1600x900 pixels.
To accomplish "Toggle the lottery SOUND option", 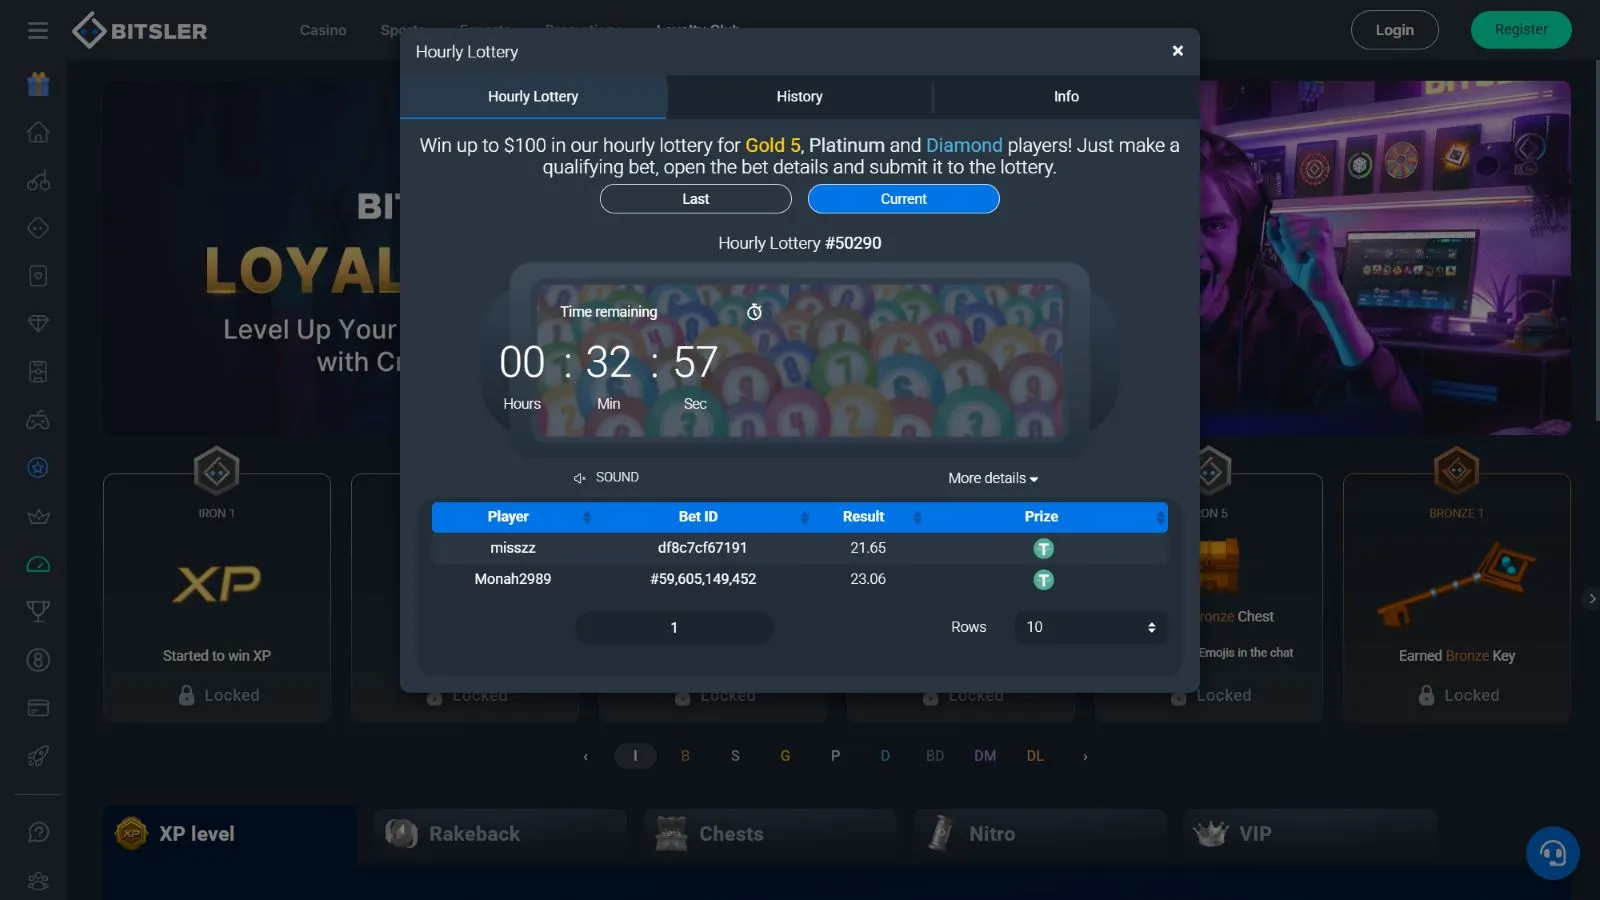I will (x=606, y=478).
